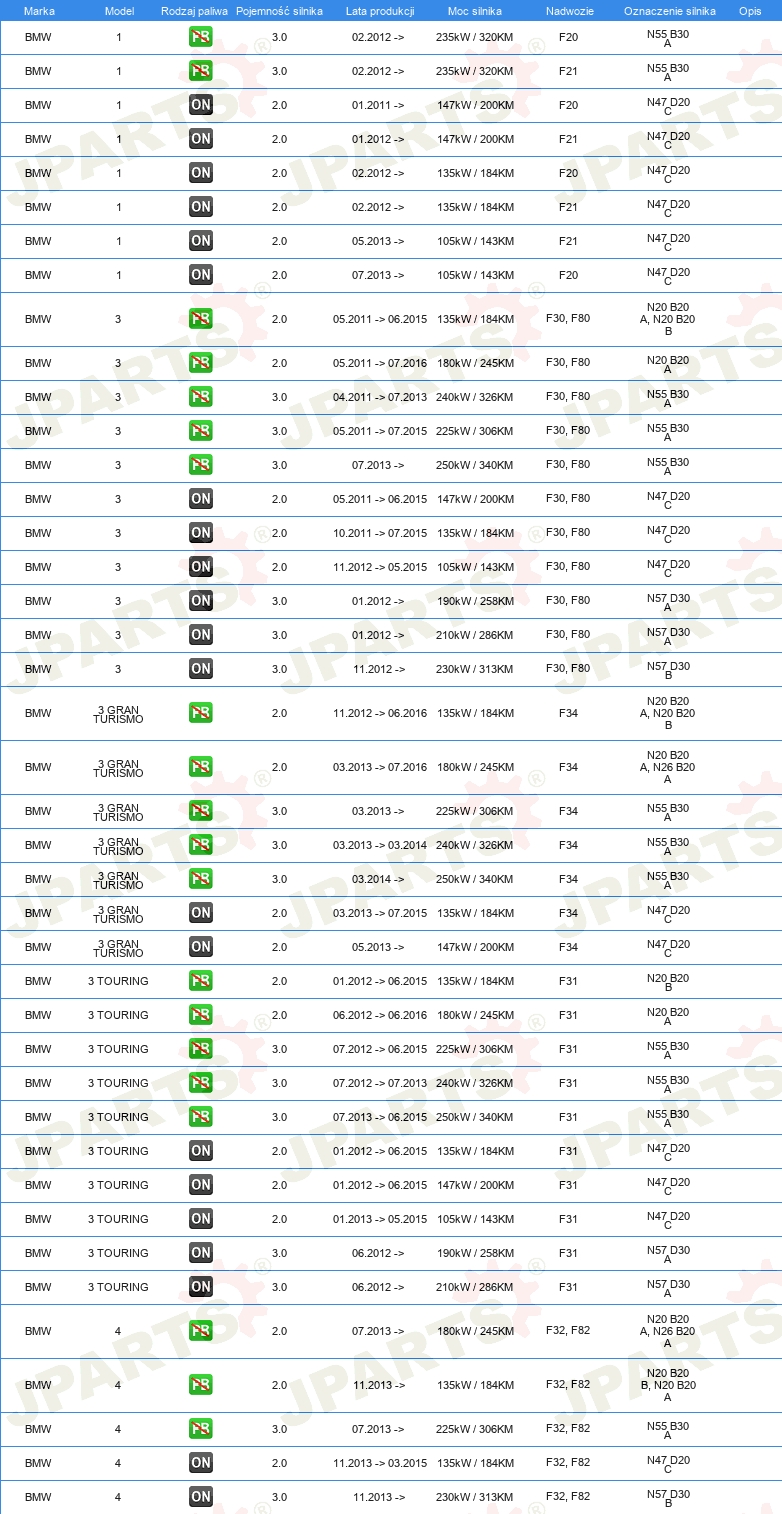782x1514 pixels.
Task: Click the Rodzaj paliwa column header
Action: (x=194, y=10)
